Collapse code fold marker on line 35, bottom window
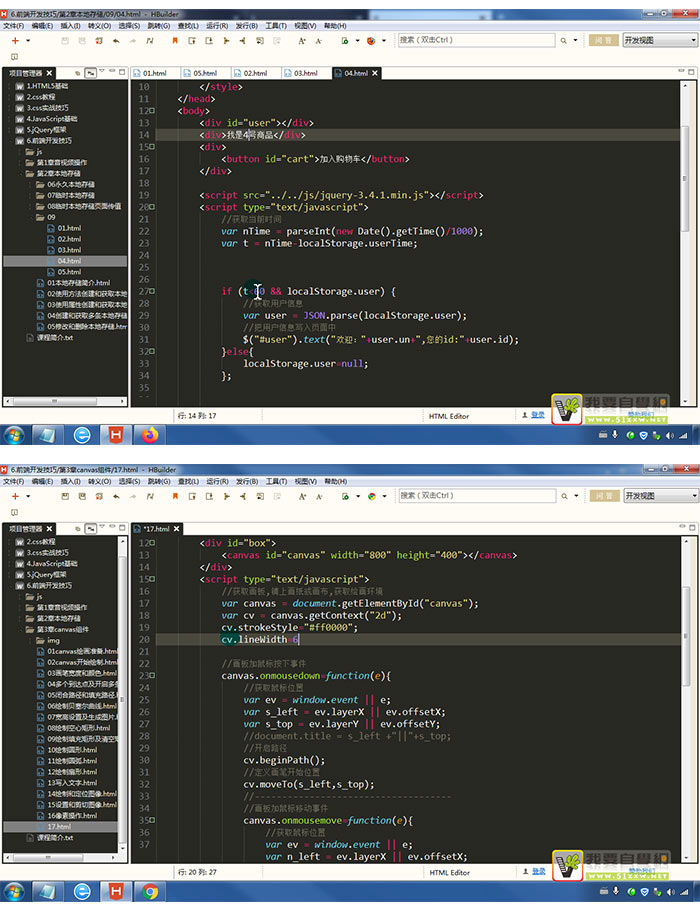This screenshot has height=912, width=700. [x=152, y=820]
